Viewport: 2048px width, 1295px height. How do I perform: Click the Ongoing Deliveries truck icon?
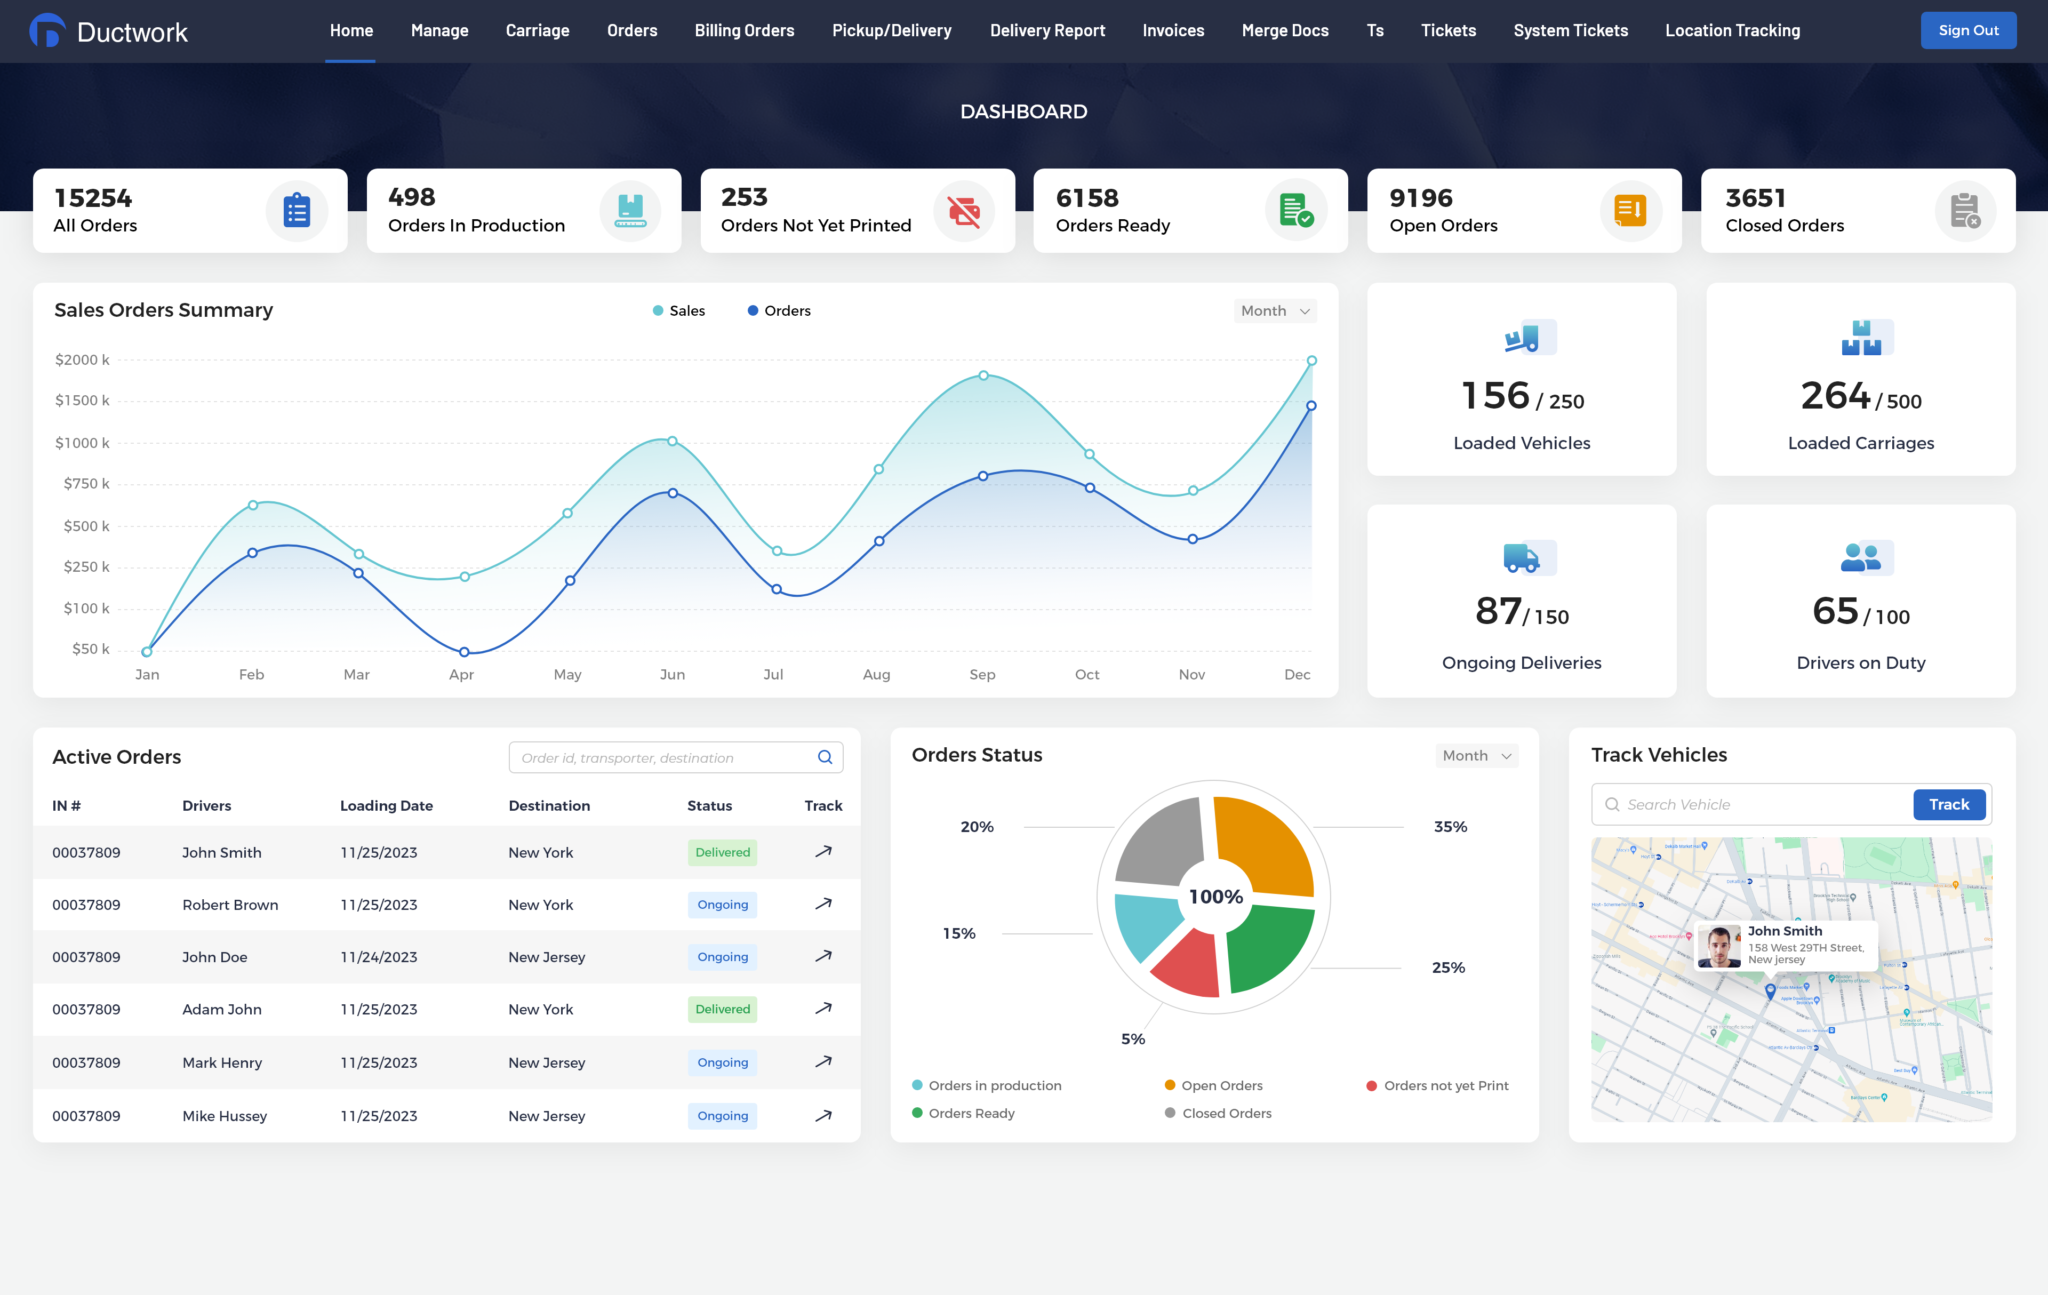coord(1528,557)
